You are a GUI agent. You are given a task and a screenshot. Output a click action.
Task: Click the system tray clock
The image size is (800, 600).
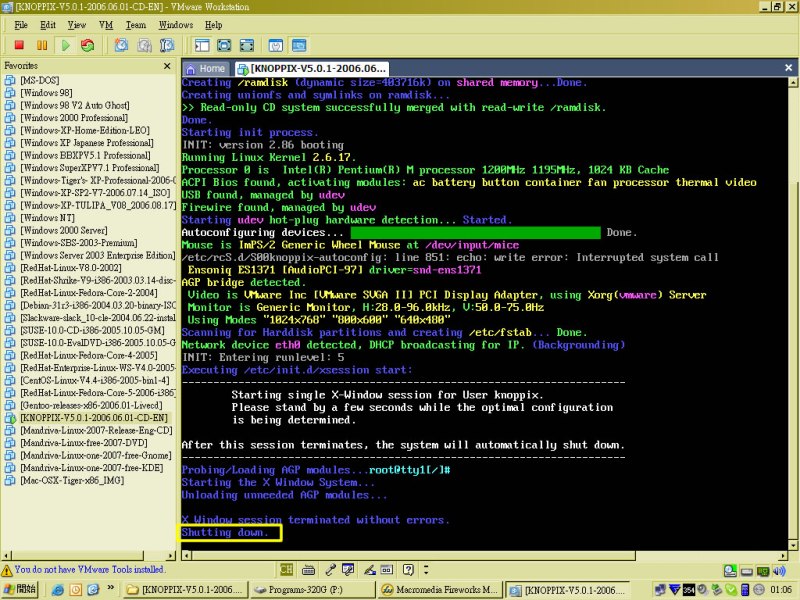click(x=781, y=590)
